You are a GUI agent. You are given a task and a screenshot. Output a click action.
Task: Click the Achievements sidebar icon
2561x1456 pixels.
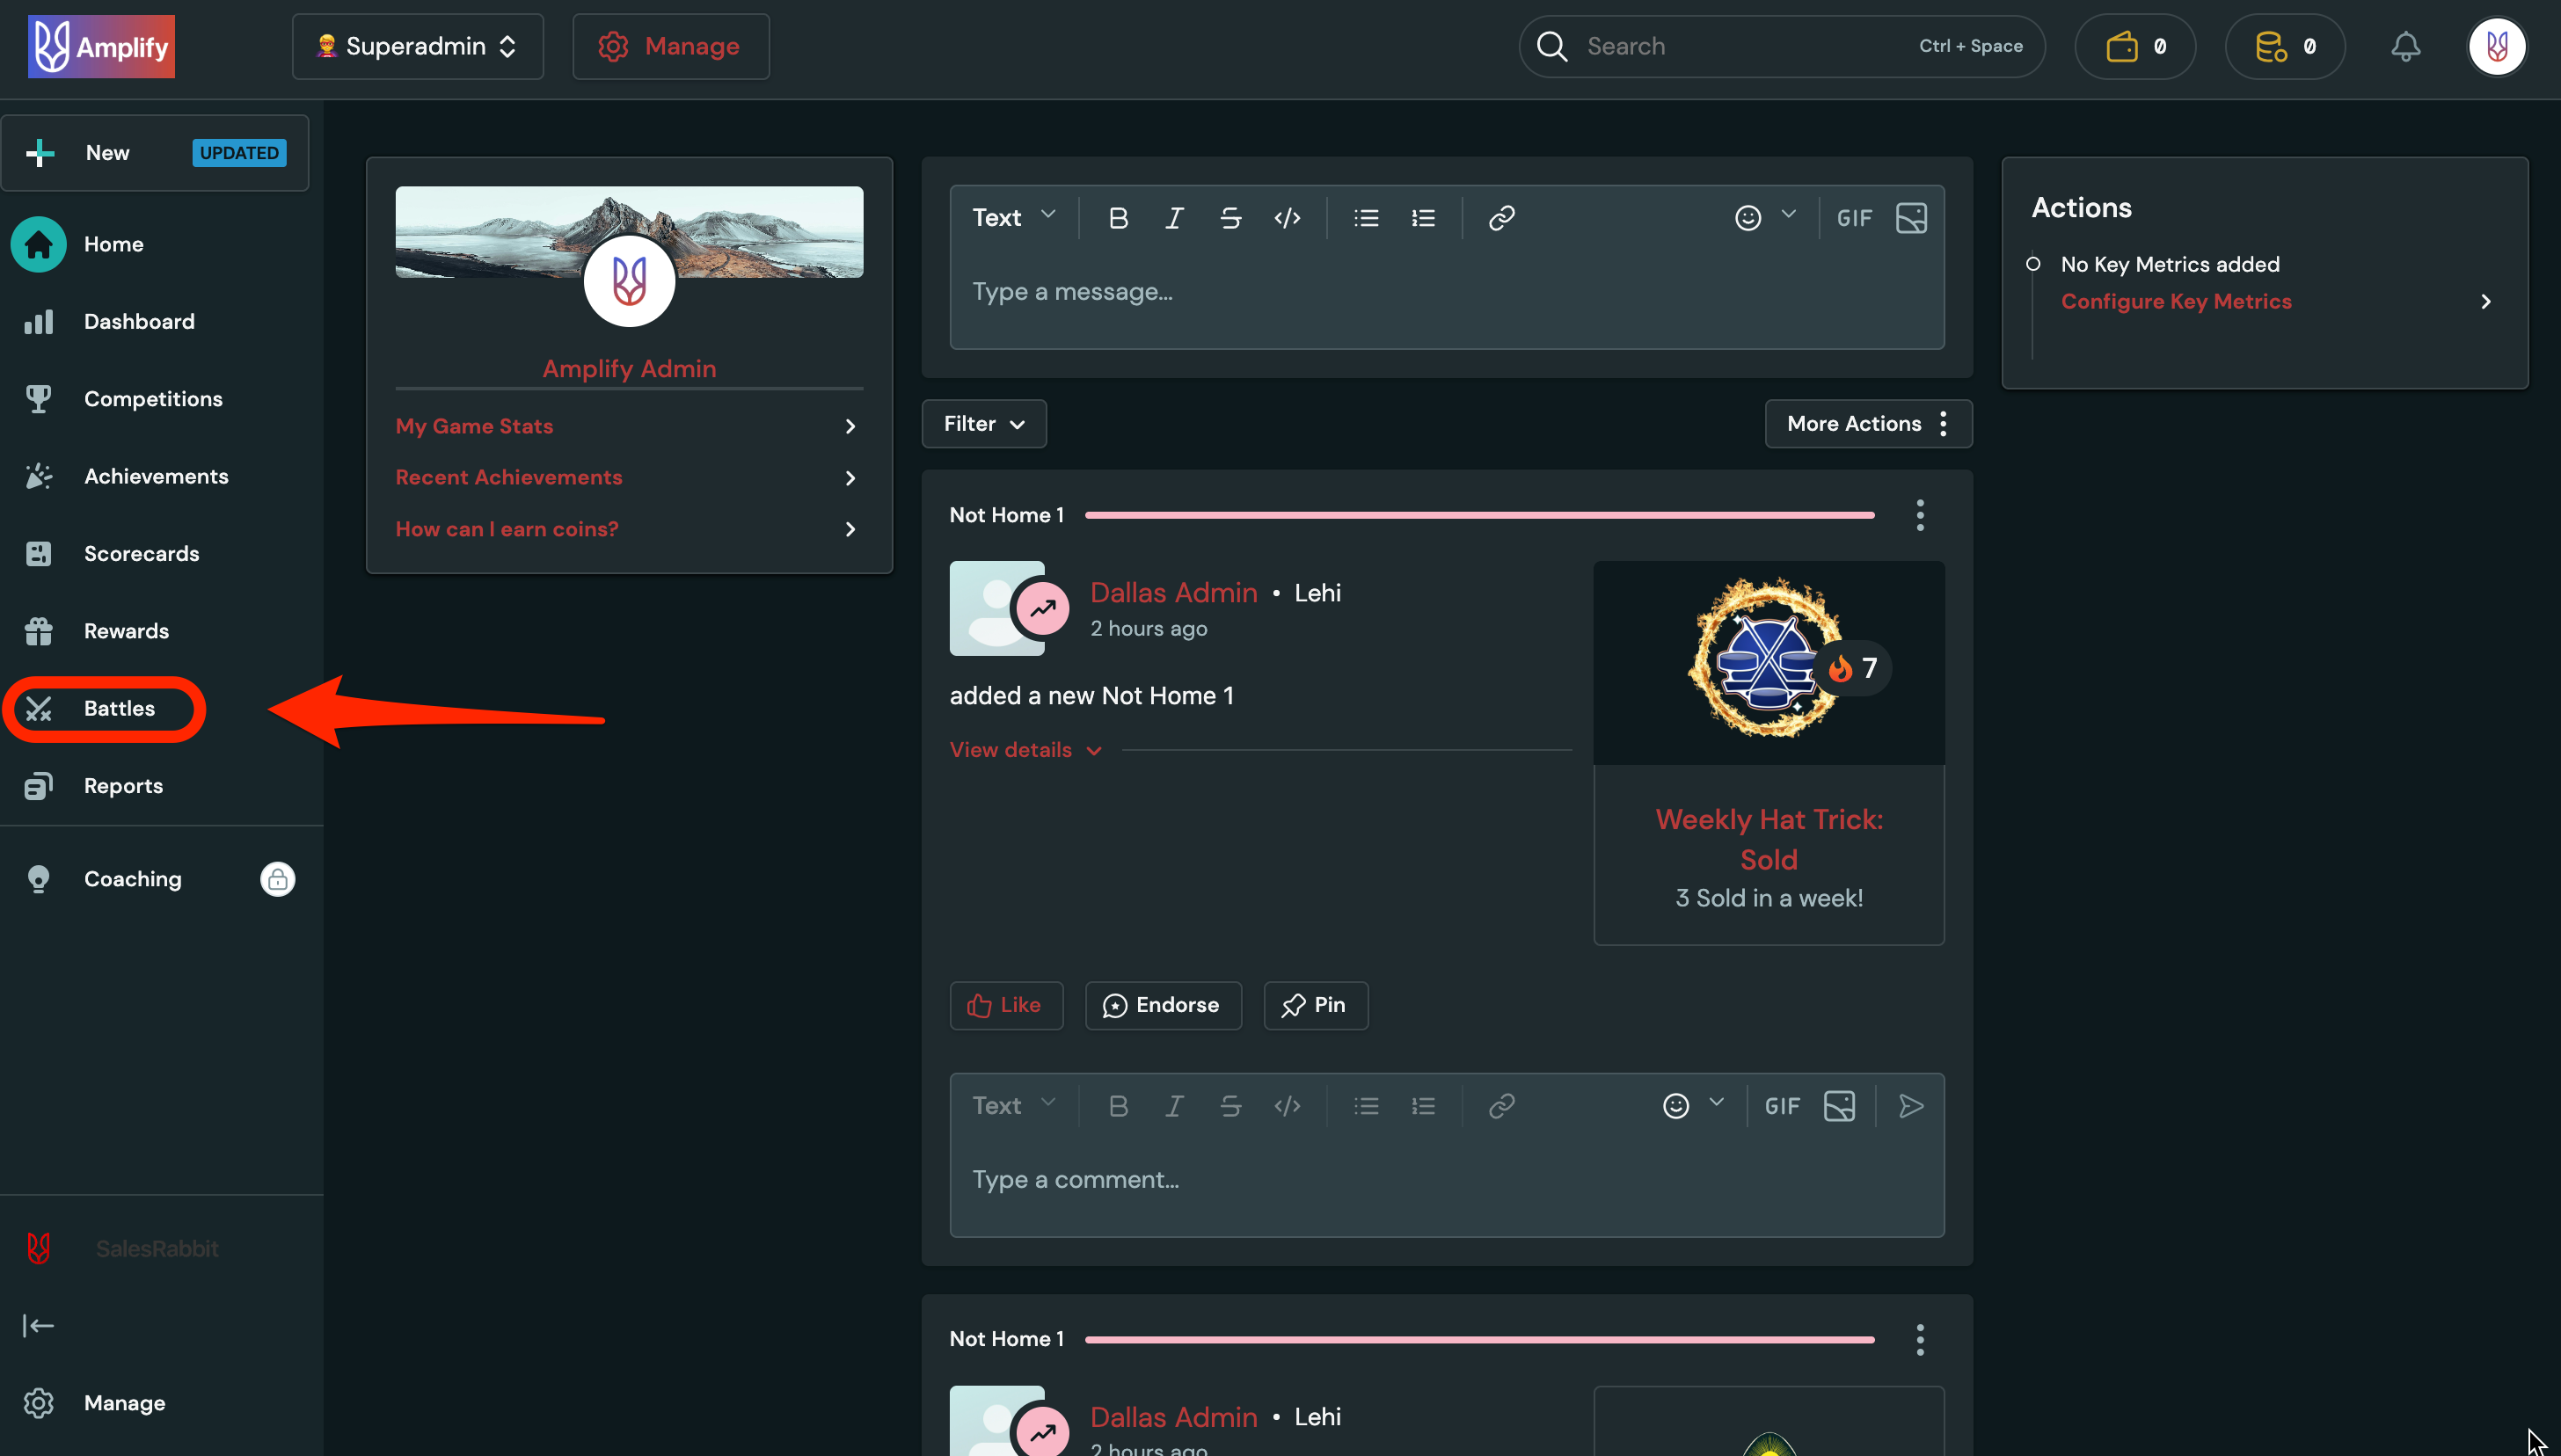coord(38,476)
